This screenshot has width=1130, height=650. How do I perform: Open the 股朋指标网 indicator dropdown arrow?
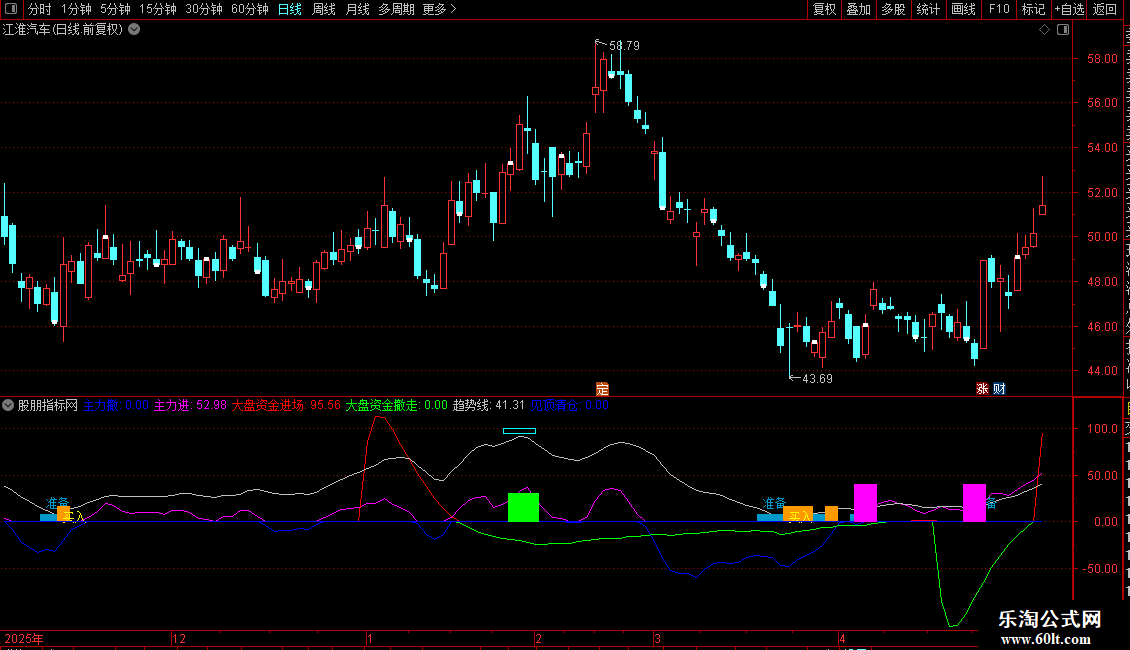point(8,405)
